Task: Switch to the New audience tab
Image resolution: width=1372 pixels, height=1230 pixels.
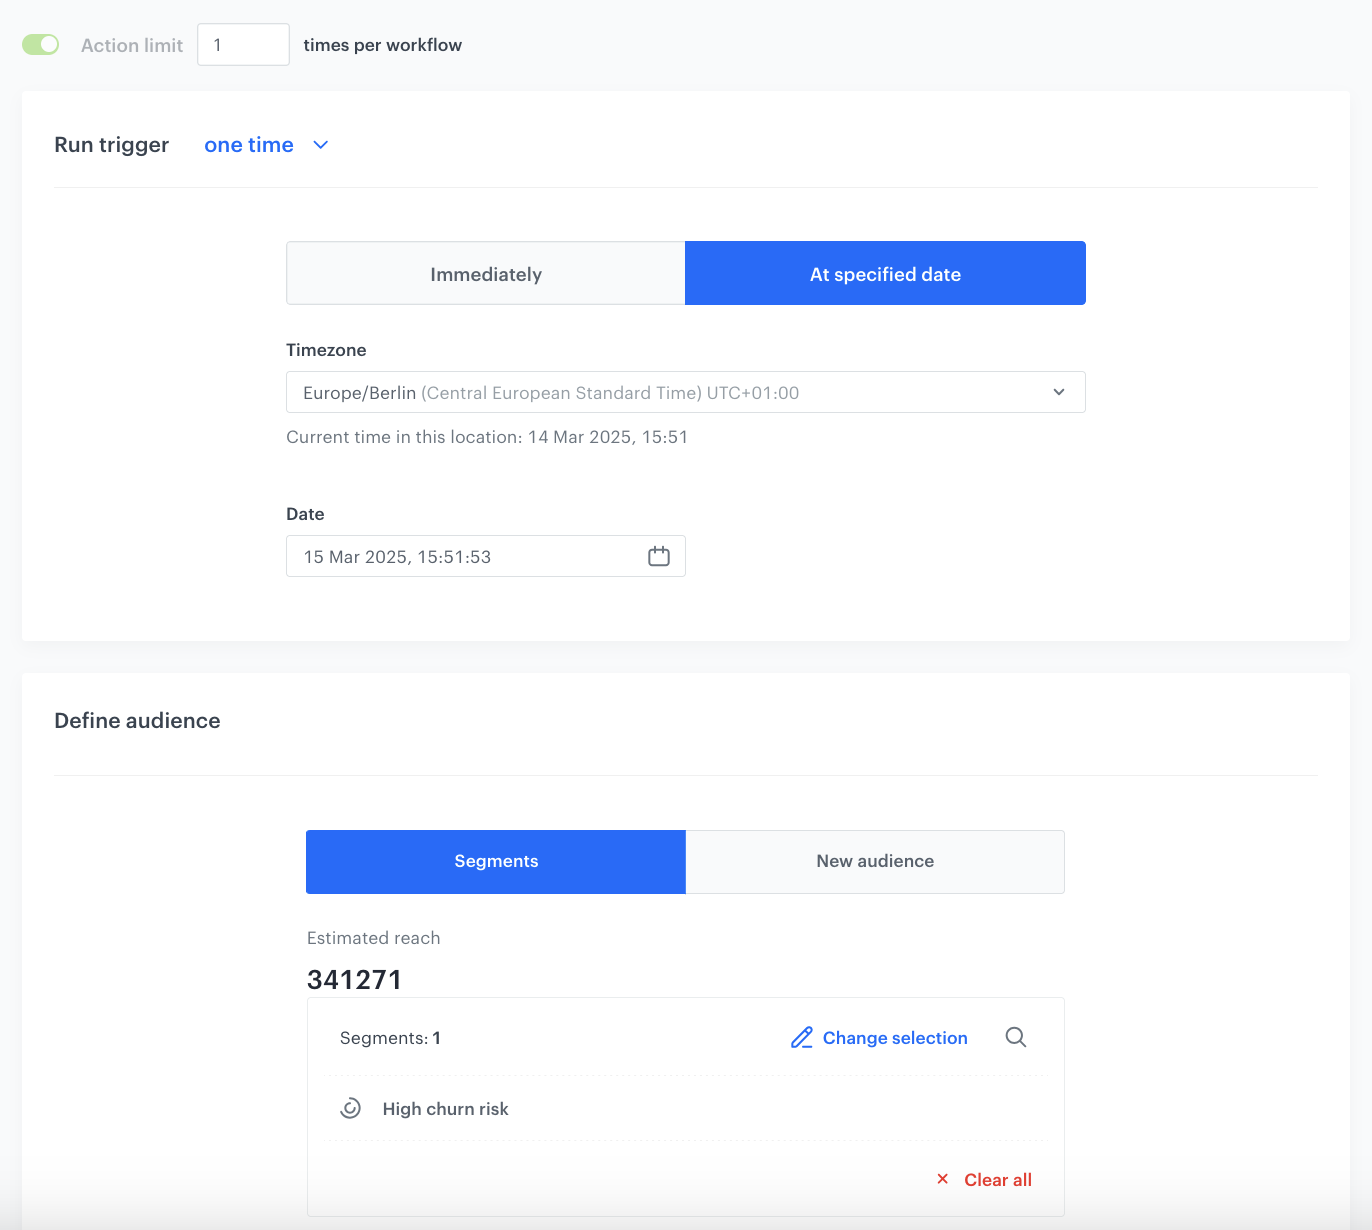Action: tap(875, 862)
